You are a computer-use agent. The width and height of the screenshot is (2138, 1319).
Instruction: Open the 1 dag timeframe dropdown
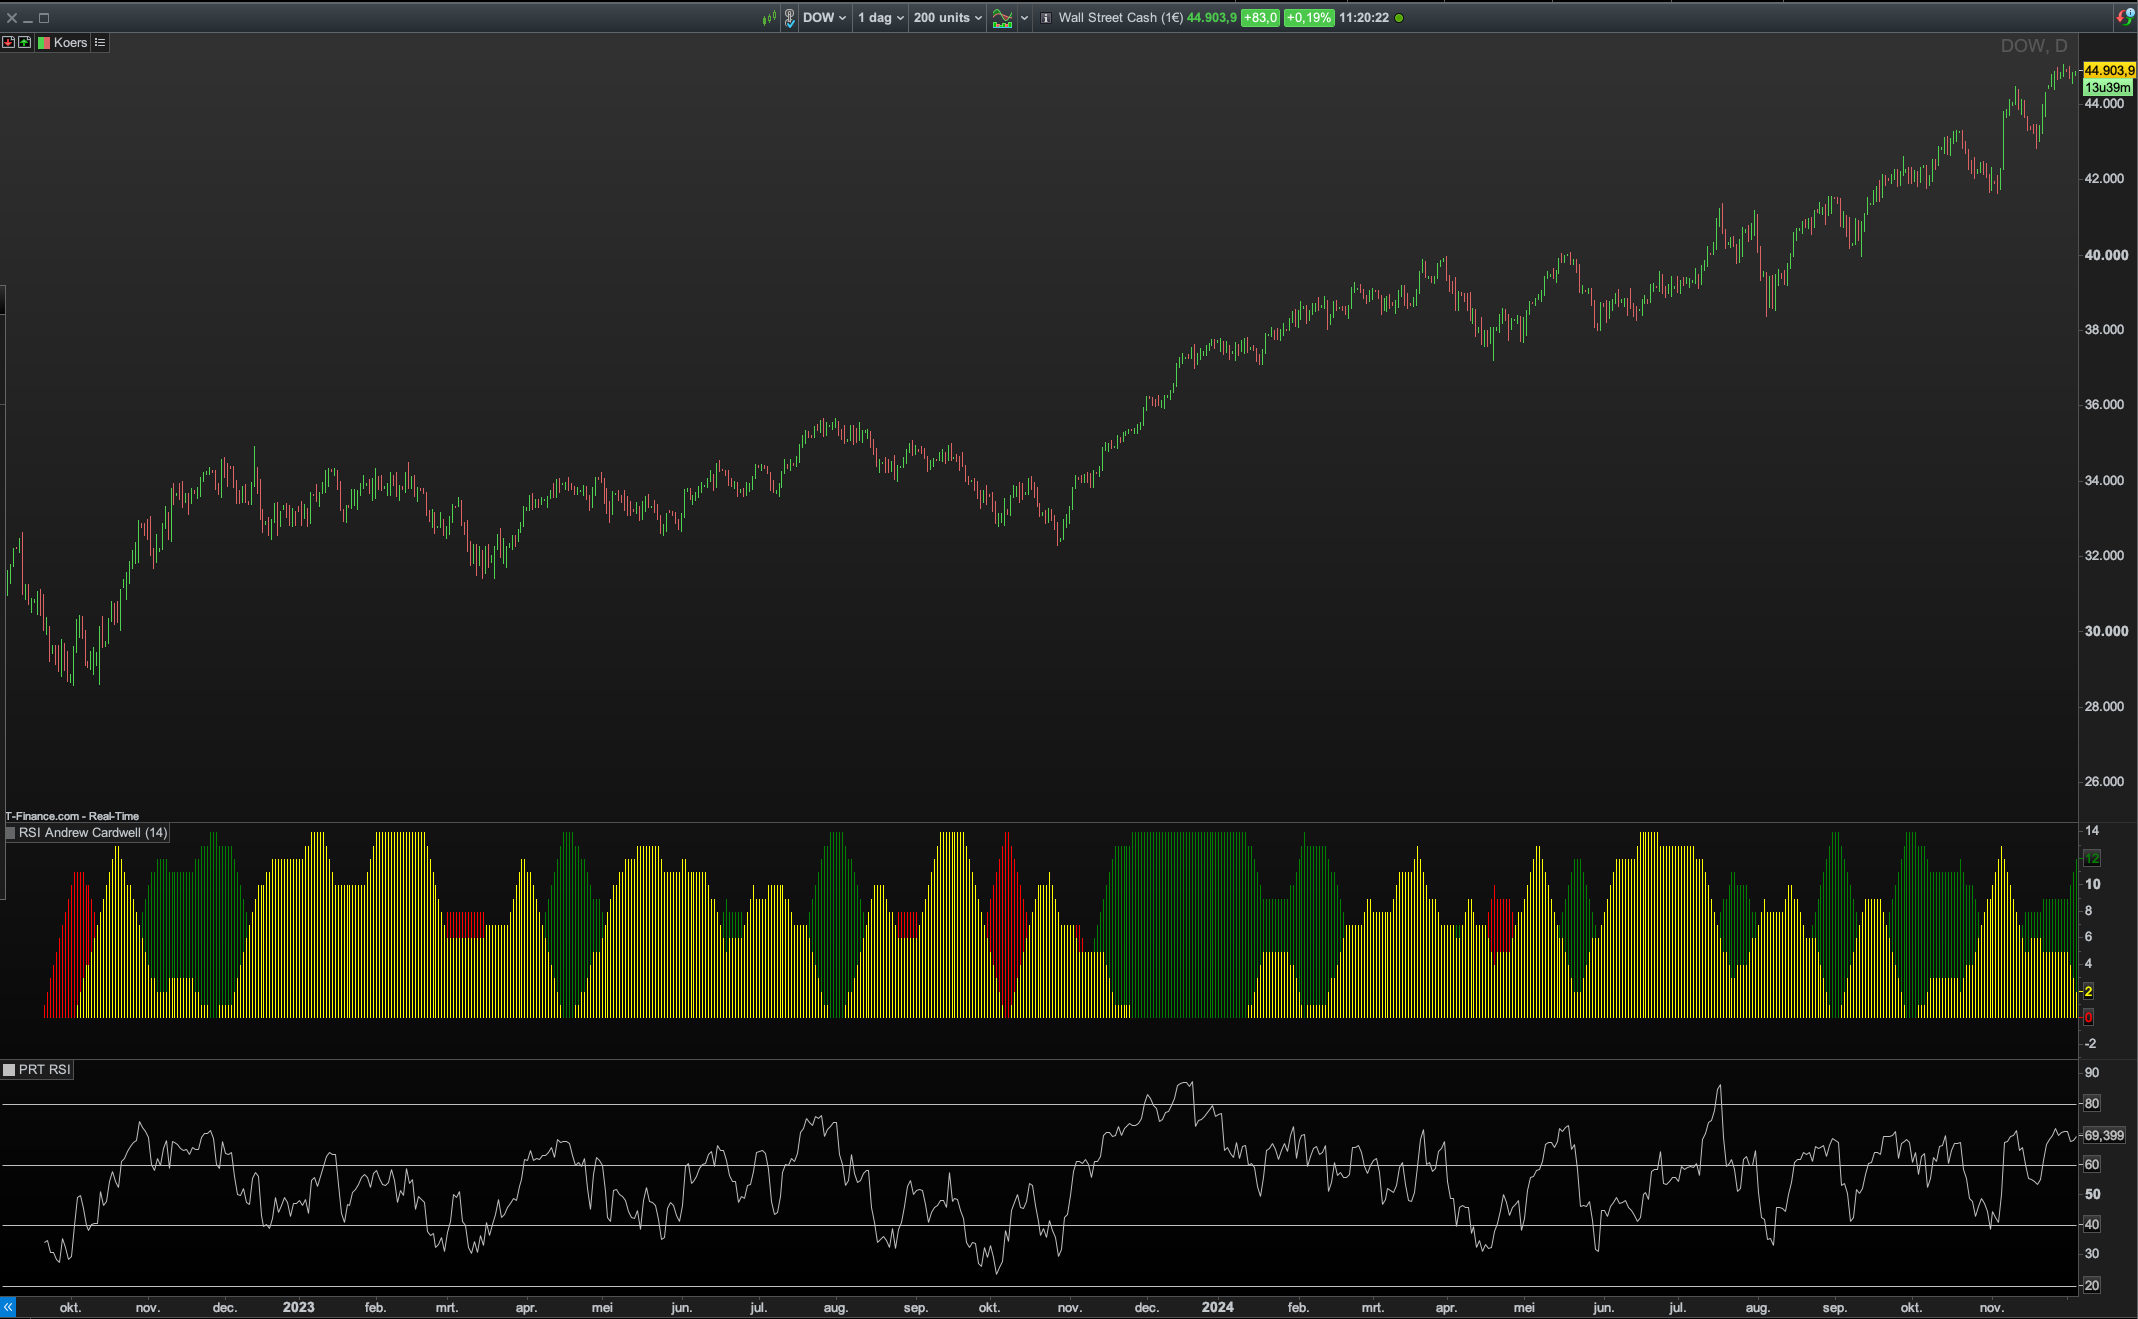point(880,17)
